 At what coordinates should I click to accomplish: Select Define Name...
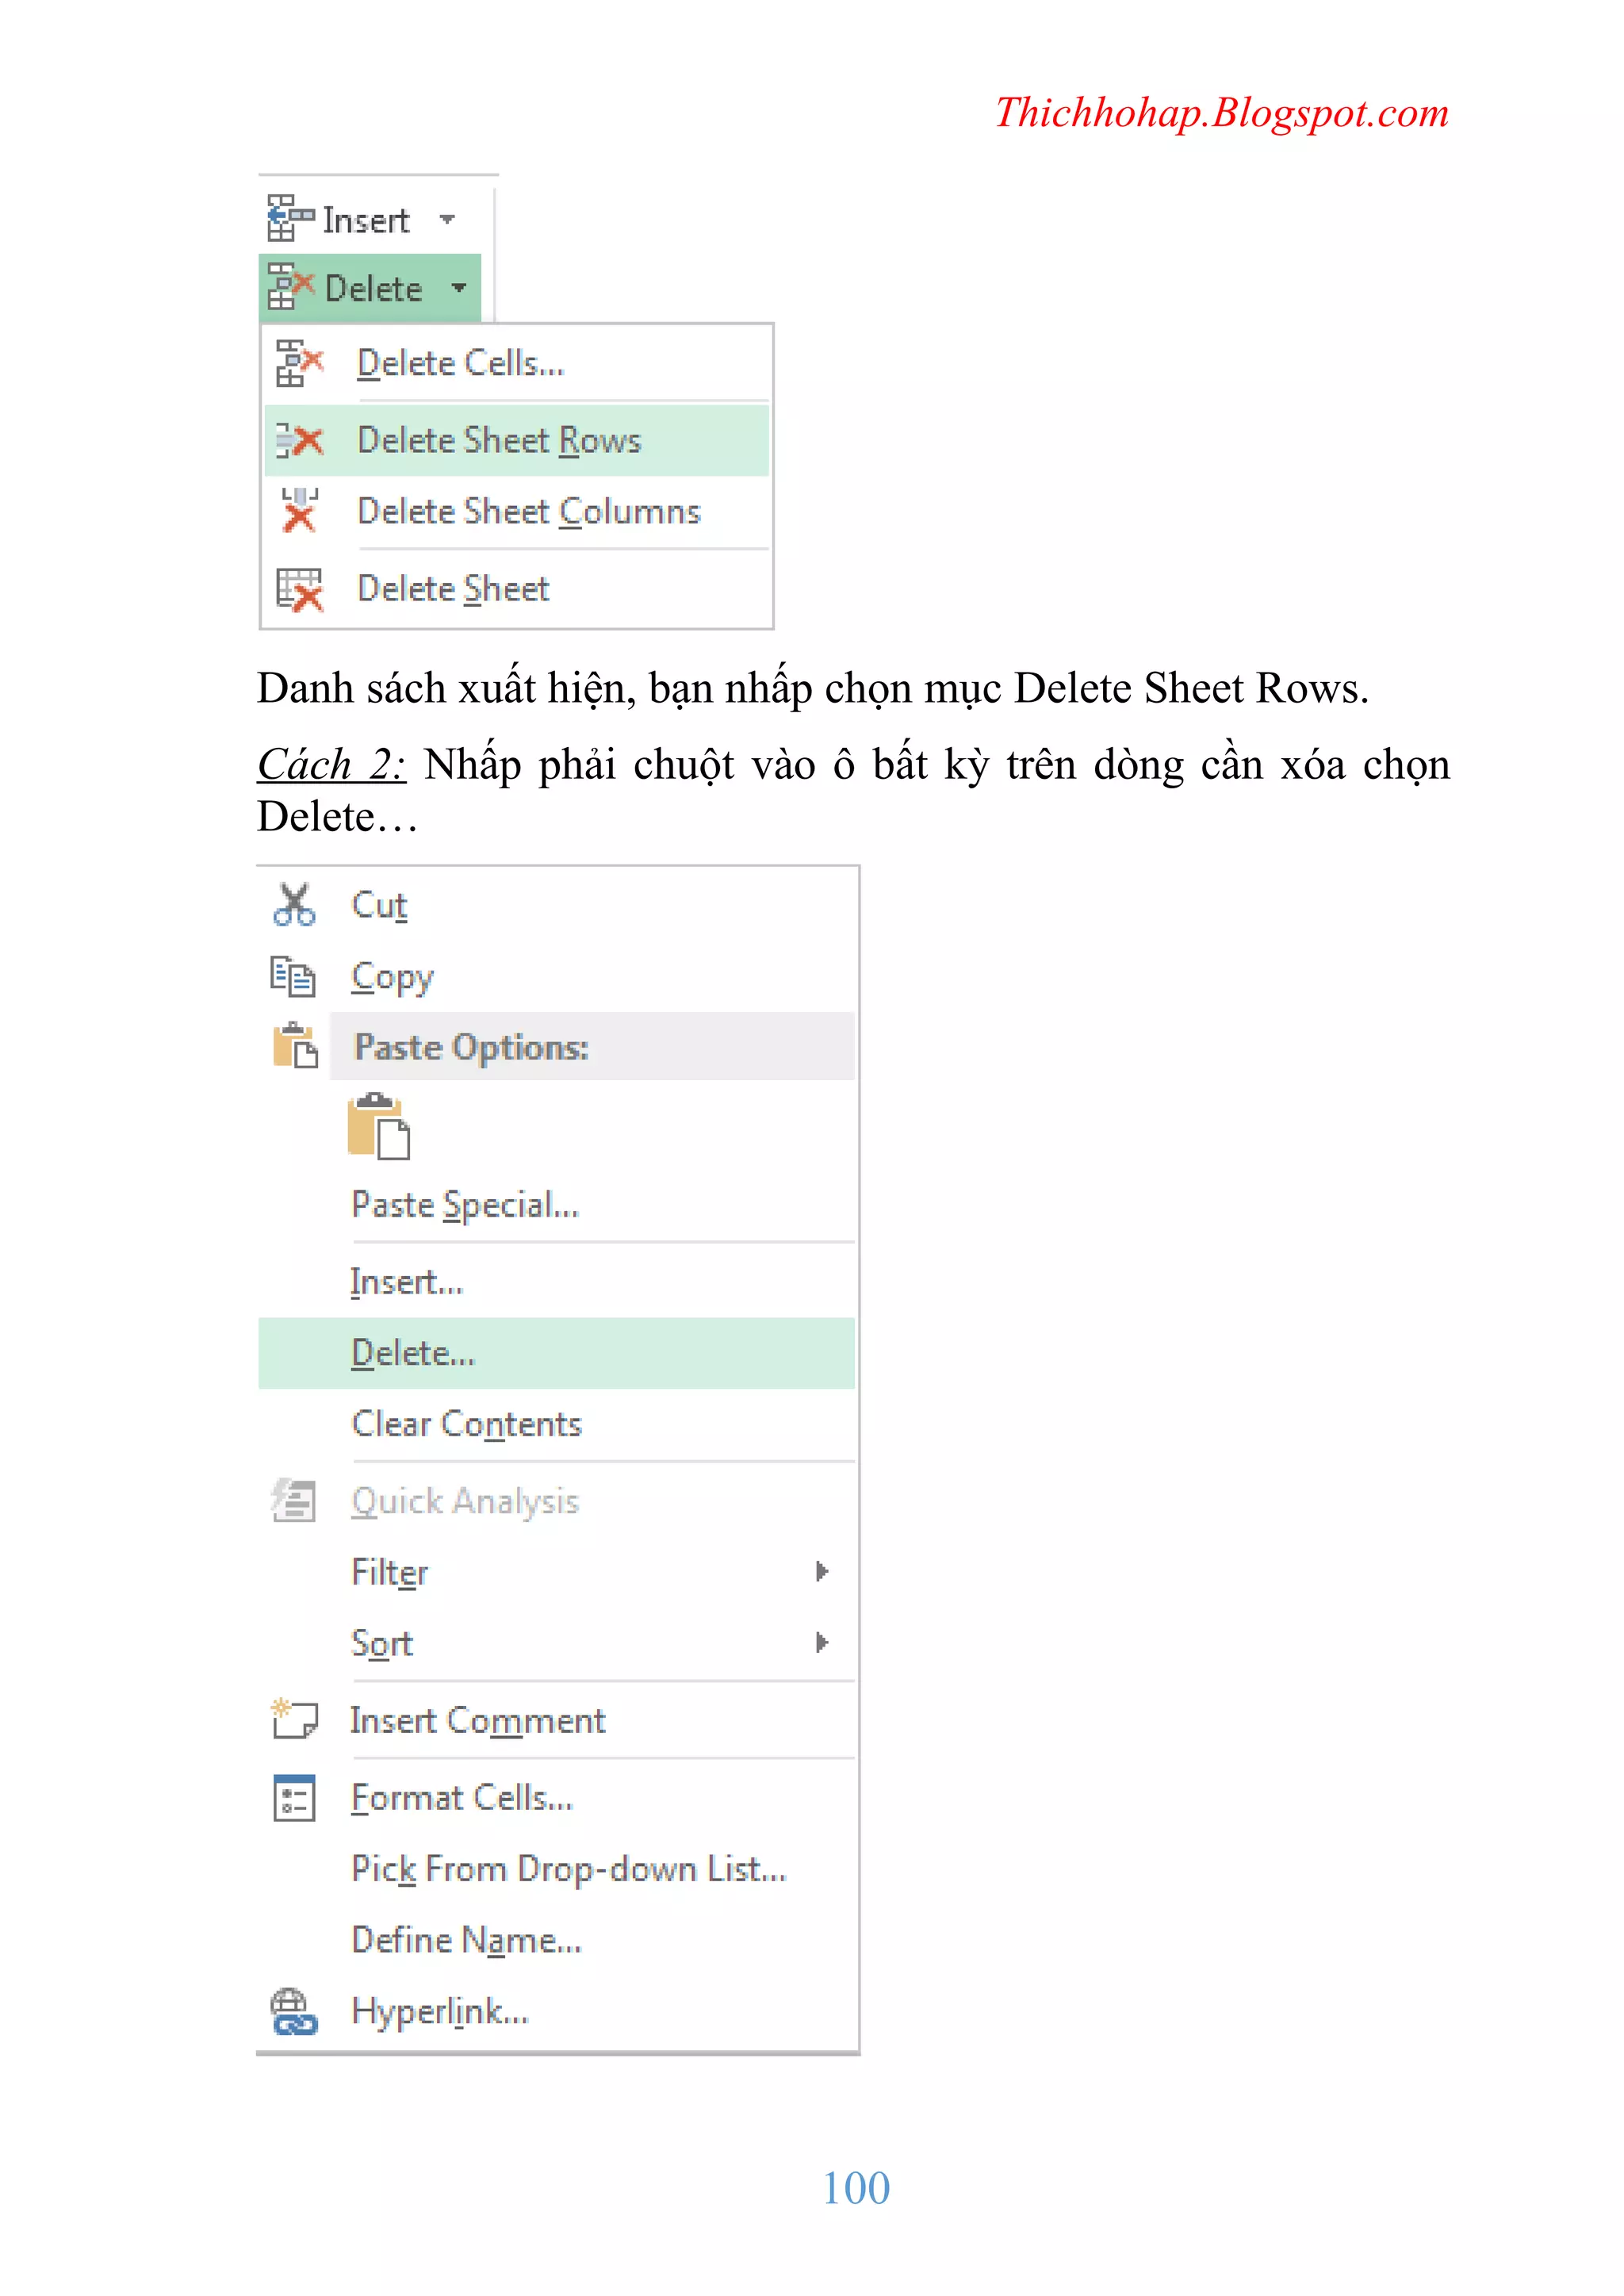point(557,1939)
